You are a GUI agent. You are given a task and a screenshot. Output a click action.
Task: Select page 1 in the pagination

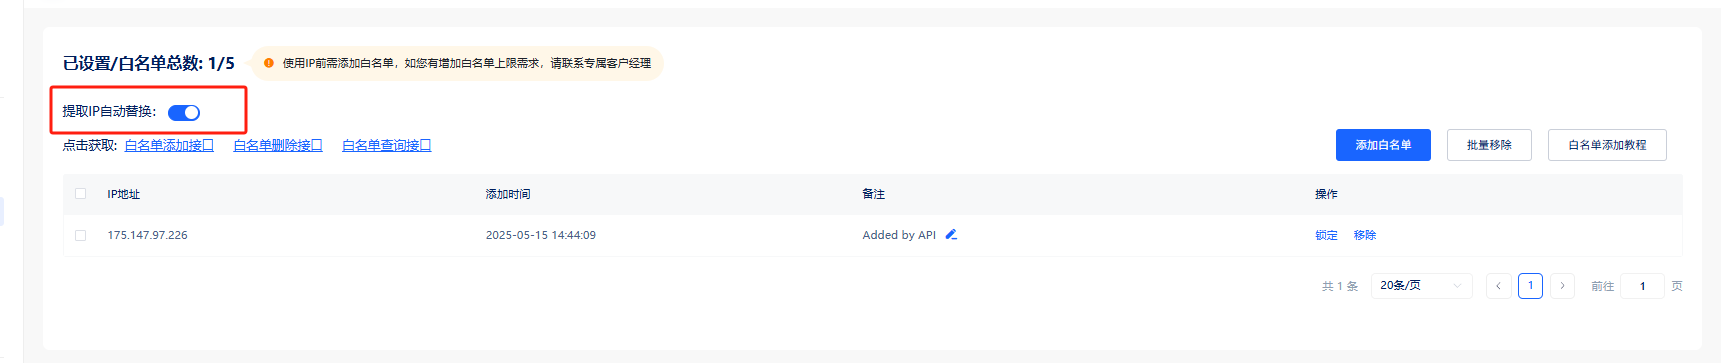pyautogui.click(x=1530, y=286)
